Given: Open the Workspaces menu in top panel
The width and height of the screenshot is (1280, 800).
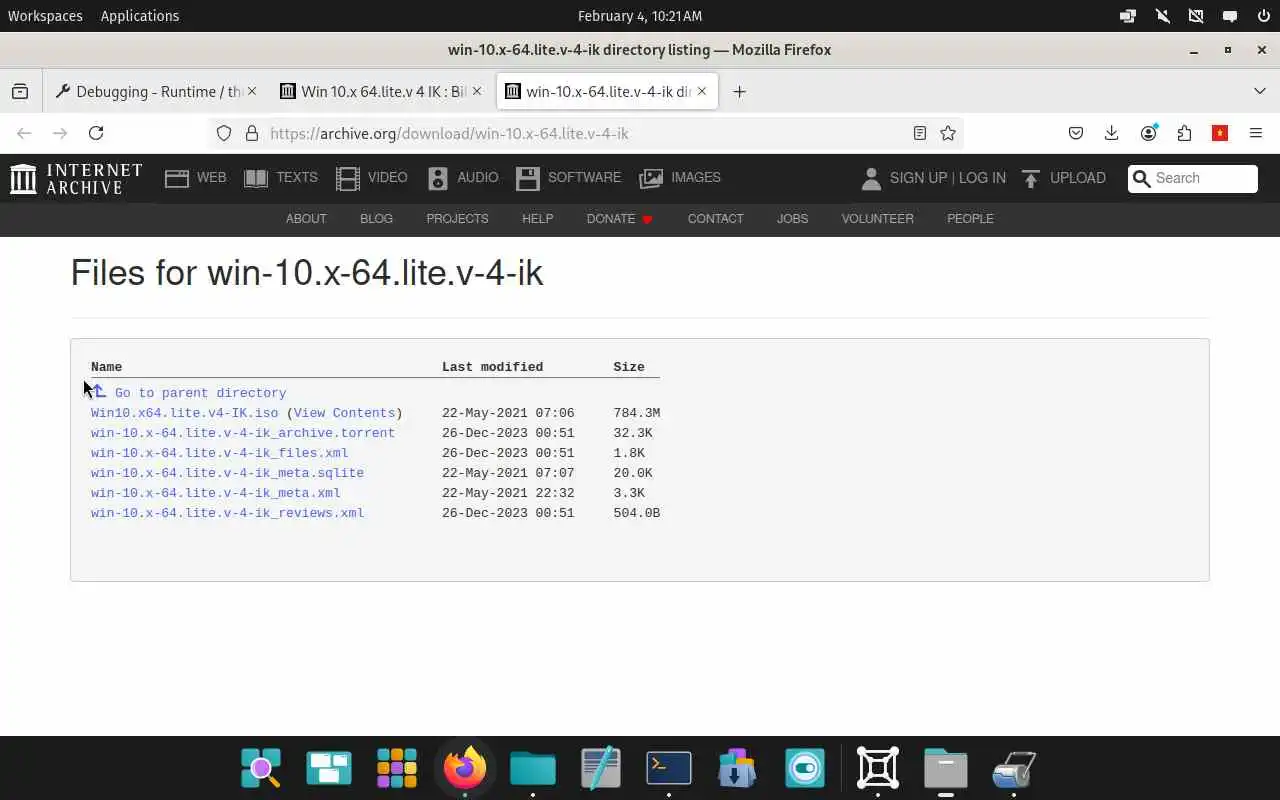Looking at the screenshot, I should (45, 16).
